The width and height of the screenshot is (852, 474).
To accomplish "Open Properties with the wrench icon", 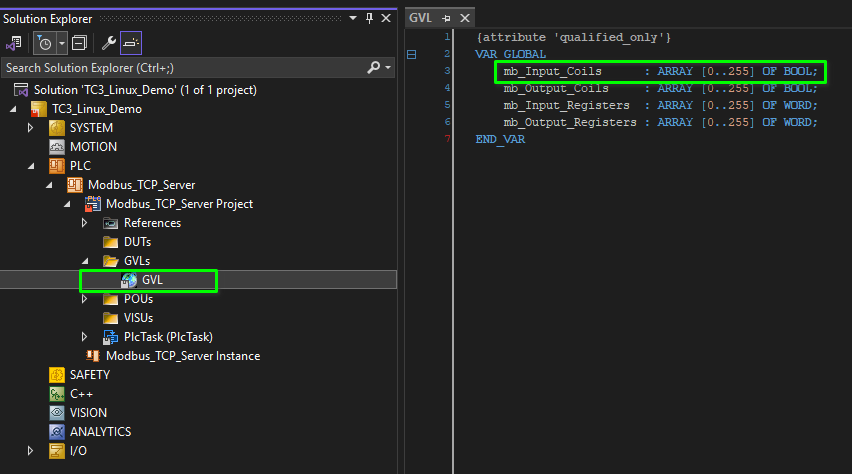I will [x=109, y=43].
